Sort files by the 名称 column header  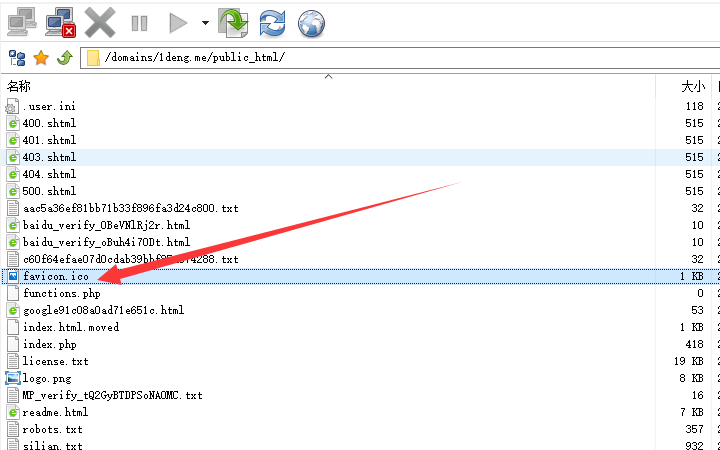20,88
